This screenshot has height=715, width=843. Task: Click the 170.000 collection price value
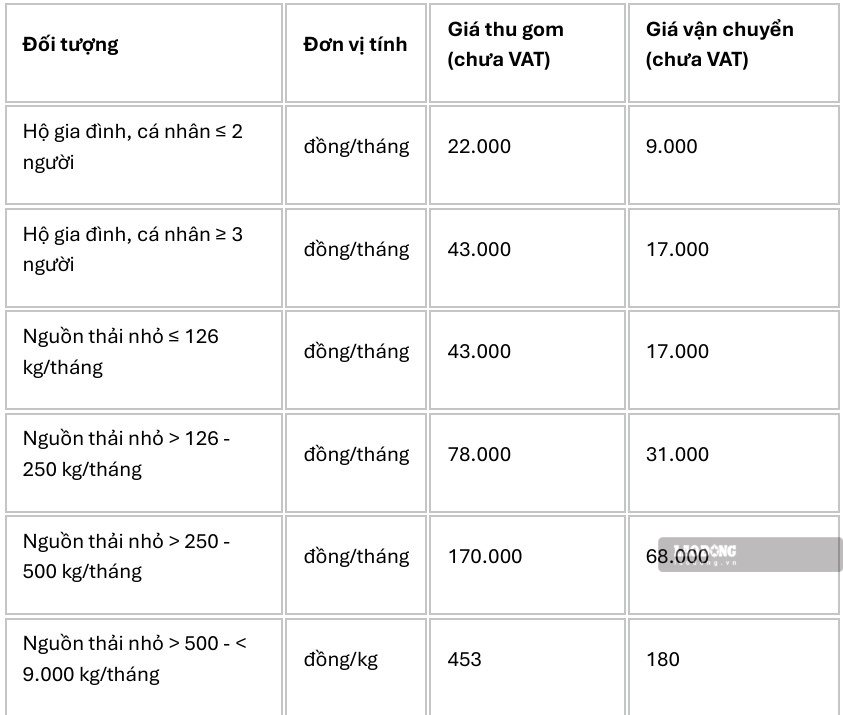tap(485, 556)
